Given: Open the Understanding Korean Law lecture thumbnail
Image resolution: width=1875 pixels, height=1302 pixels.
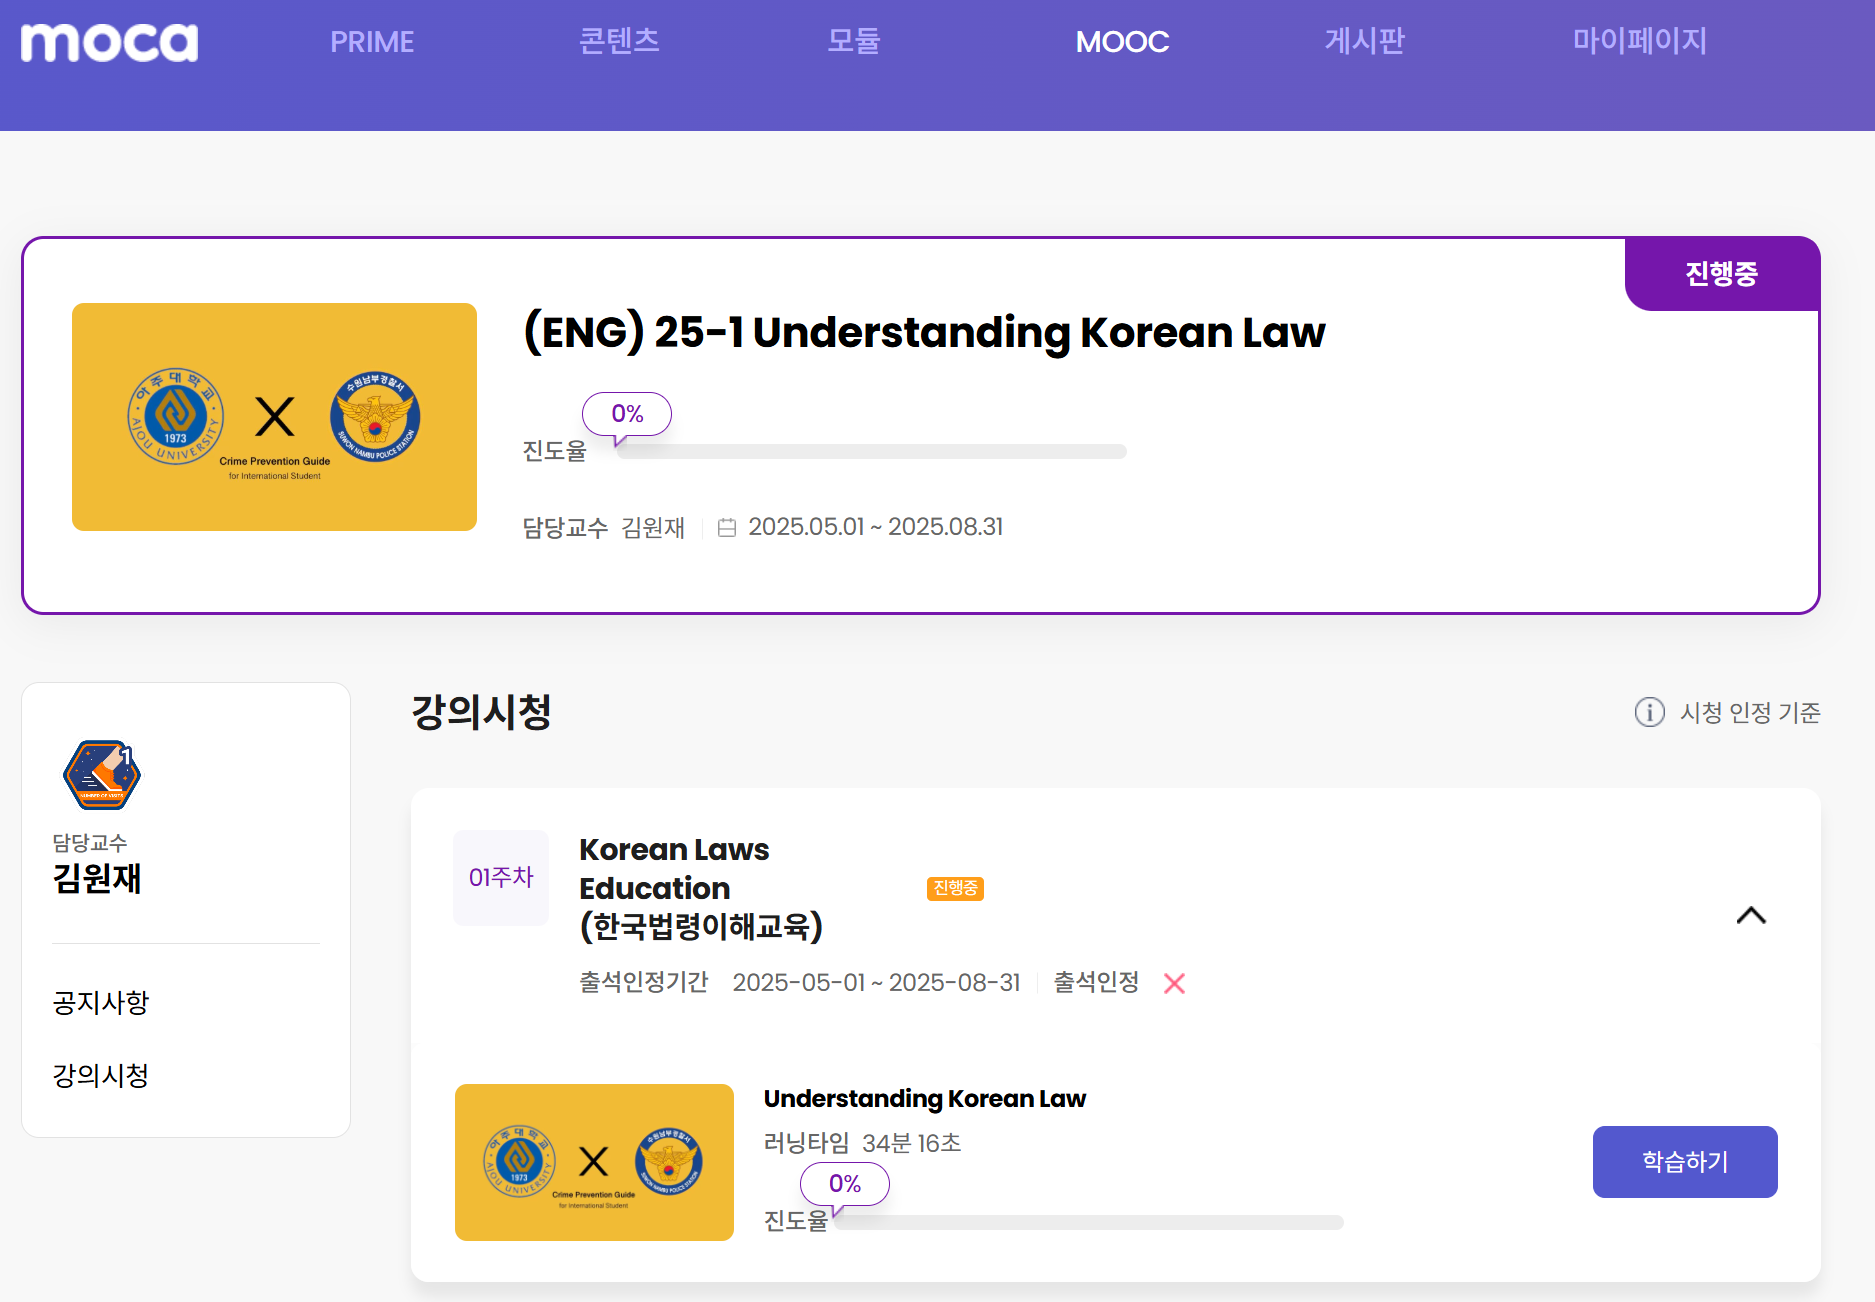Looking at the screenshot, I should tap(594, 1162).
